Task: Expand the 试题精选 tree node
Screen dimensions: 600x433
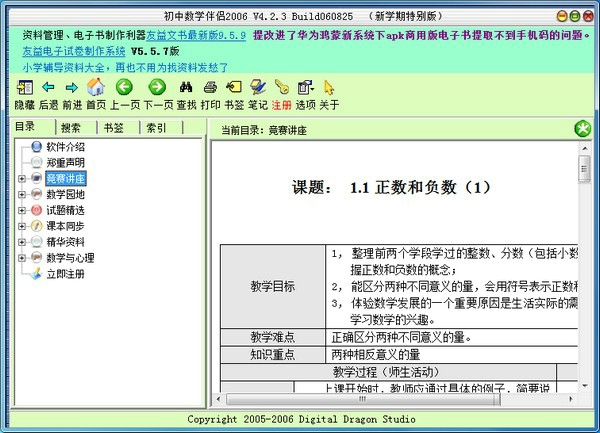Action: click(22, 211)
